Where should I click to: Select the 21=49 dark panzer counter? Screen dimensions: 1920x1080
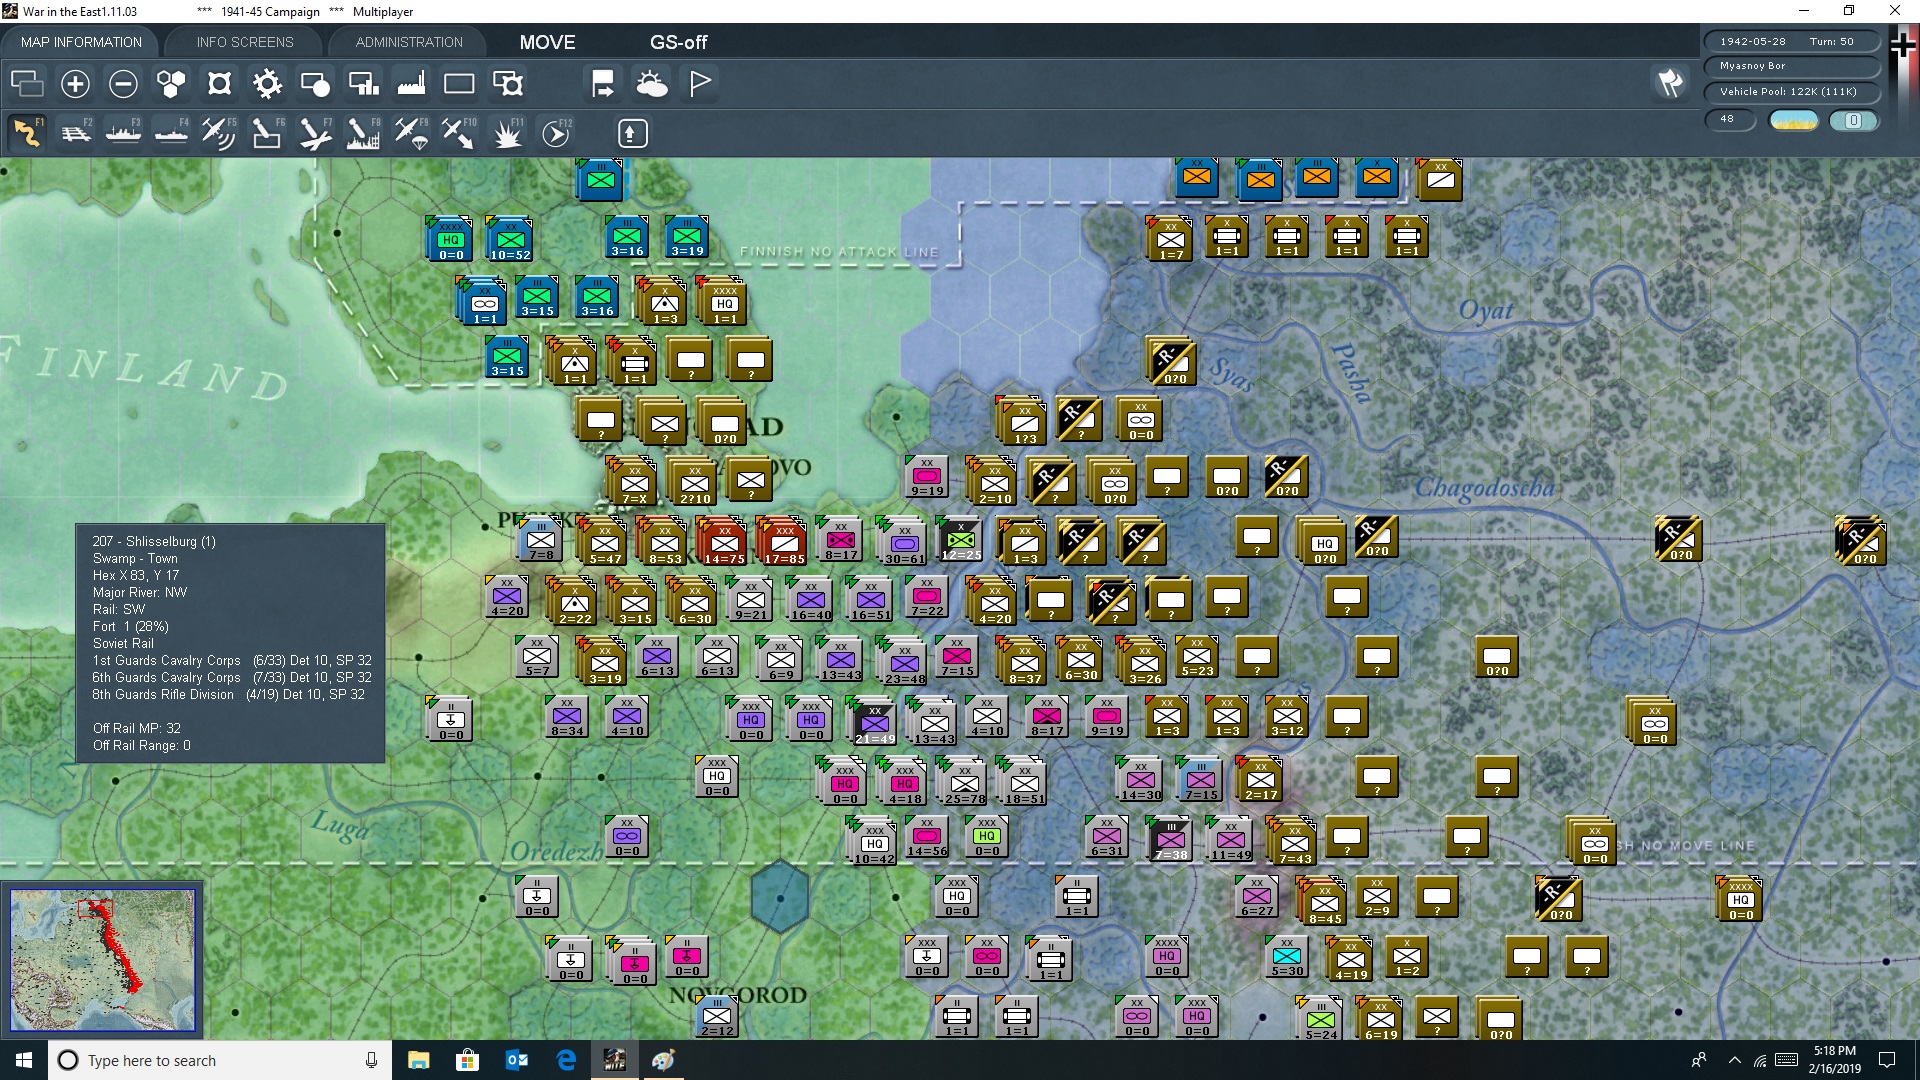click(874, 721)
